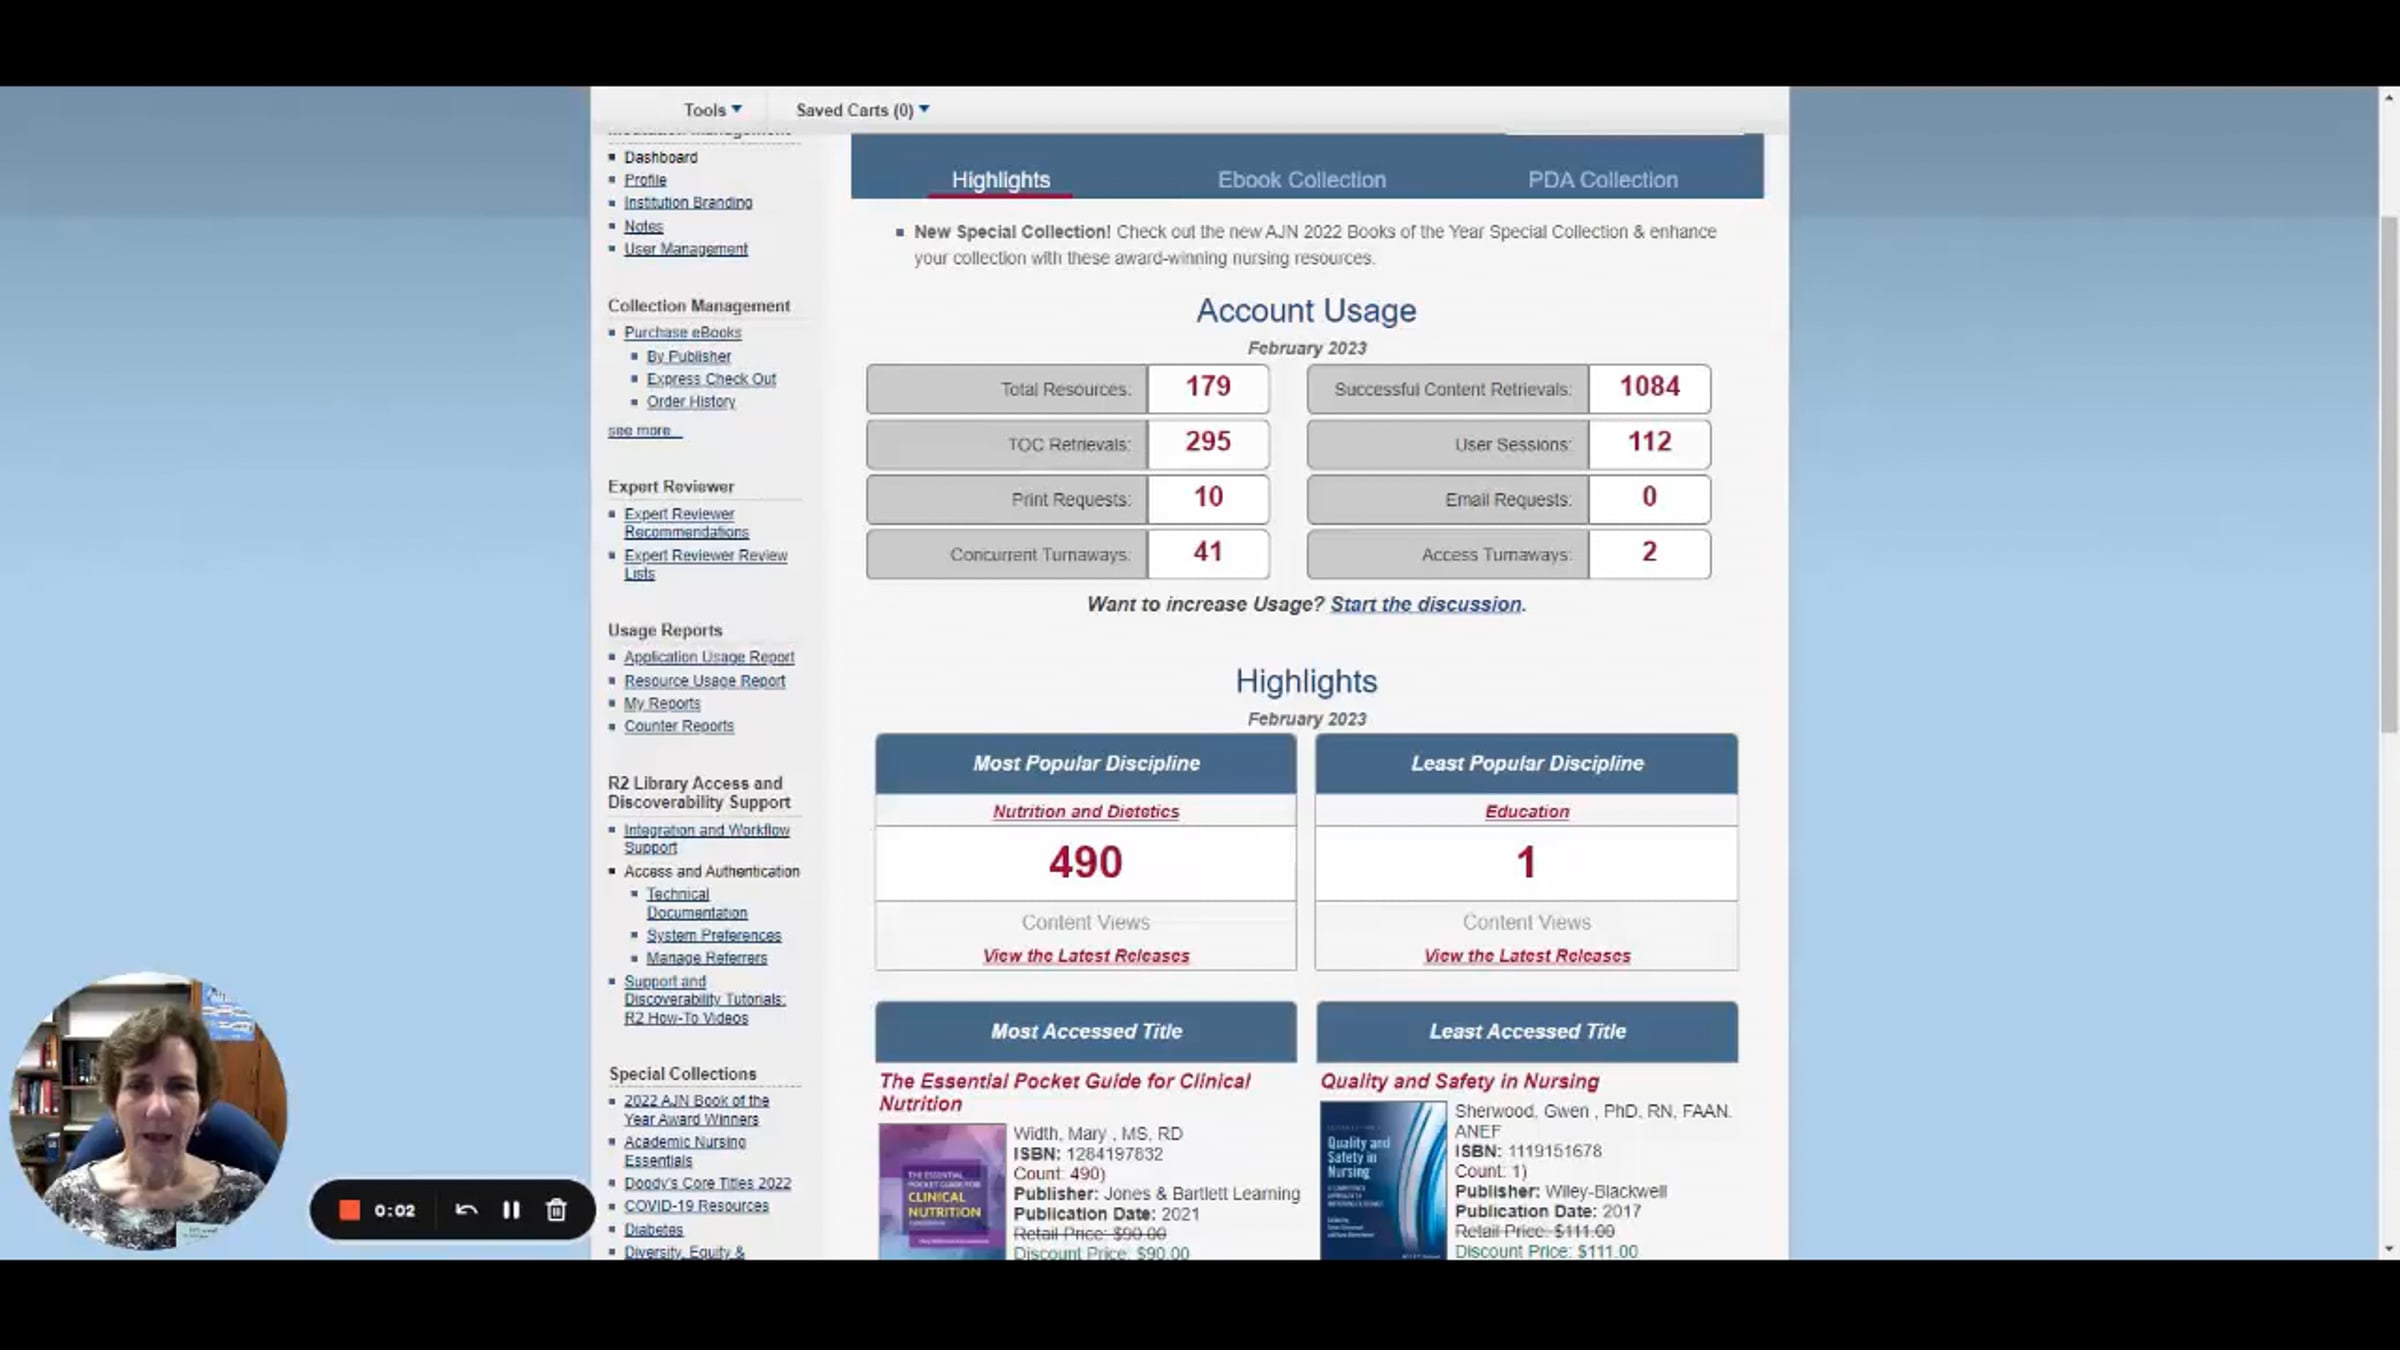Delete recording with the trash icon
This screenshot has height=1350, width=2400.
[556, 1210]
